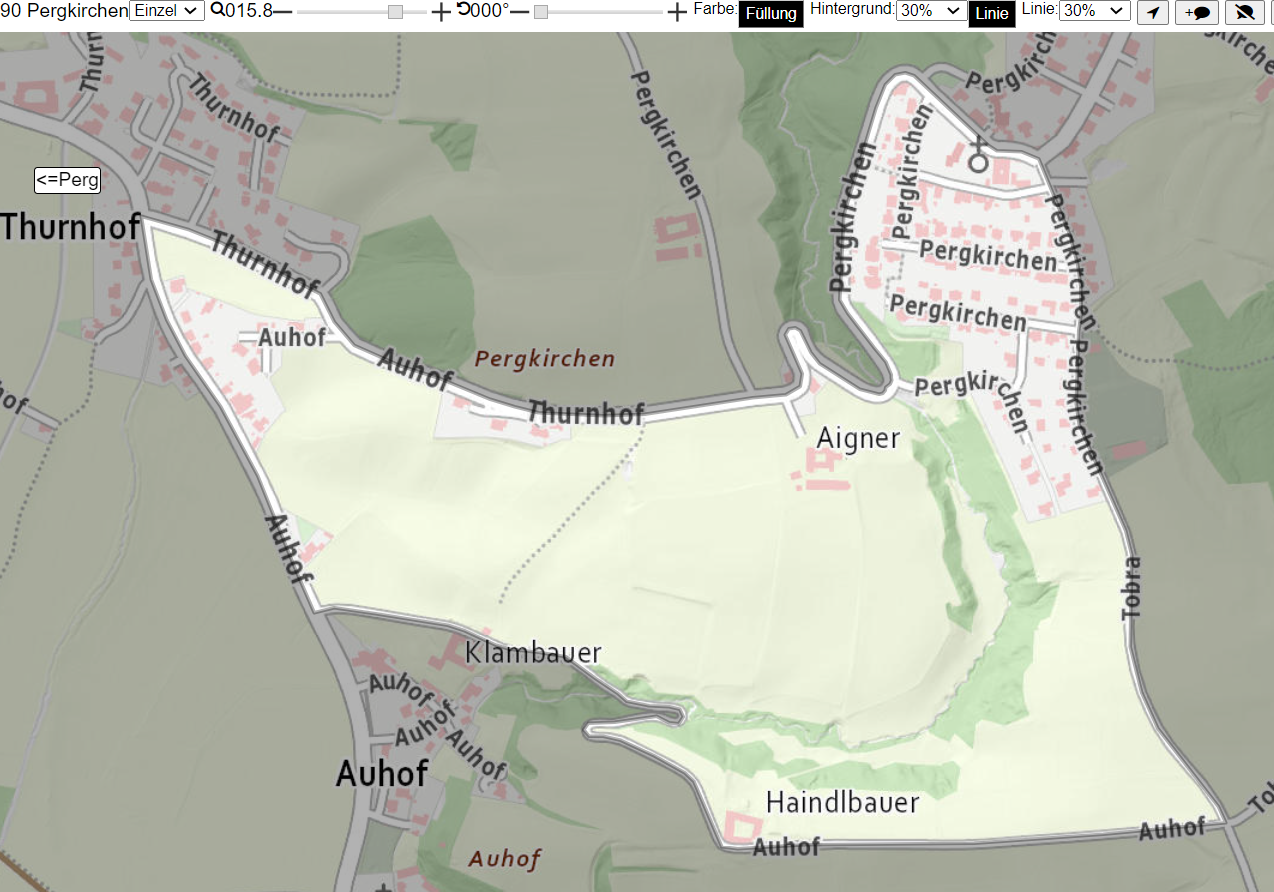Click the zoom minus icon before slider
The image size is (1274, 892).
point(283,11)
